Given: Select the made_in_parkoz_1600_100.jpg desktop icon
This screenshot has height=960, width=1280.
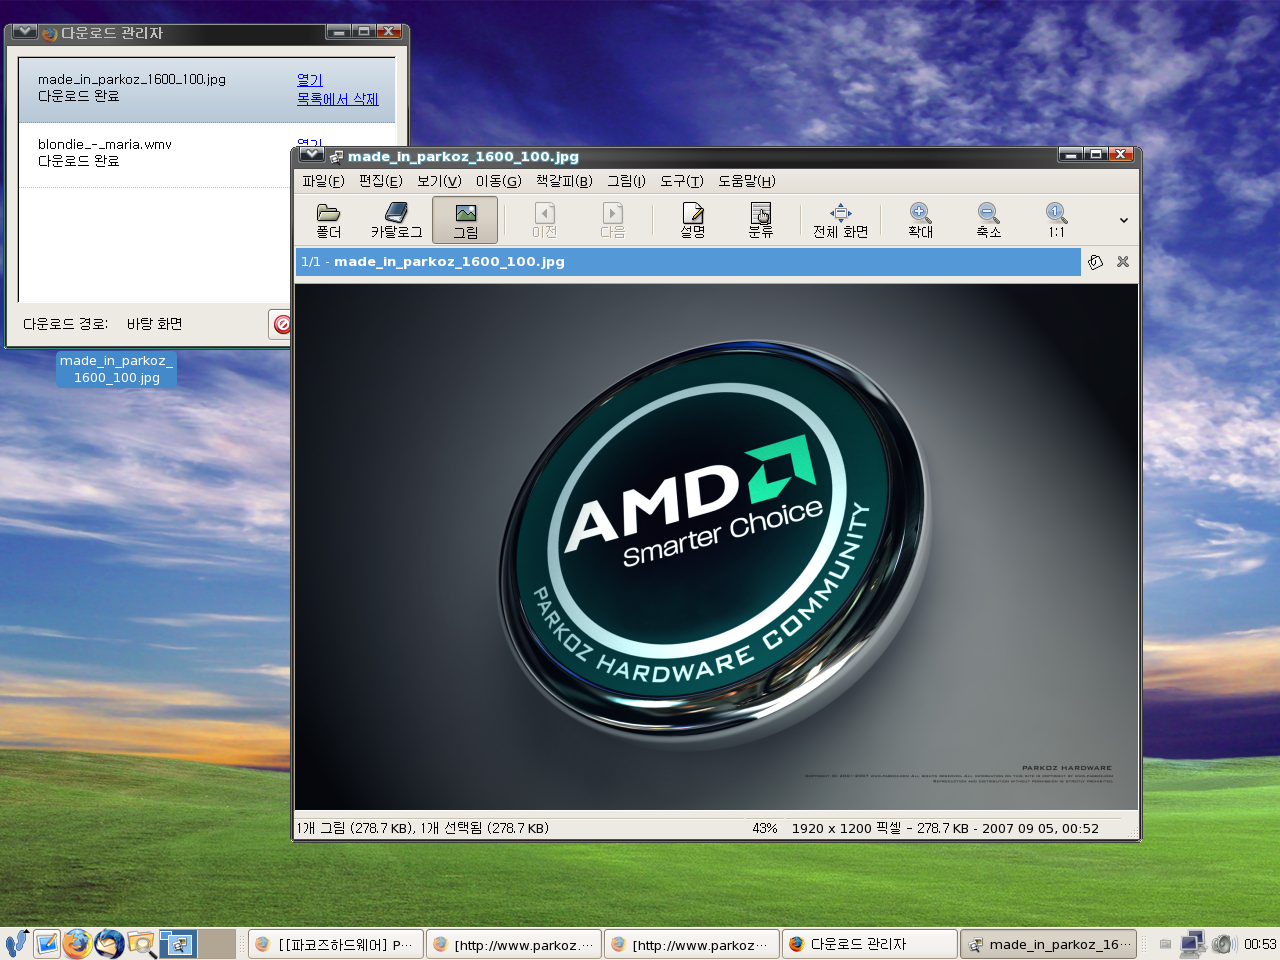Looking at the screenshot, I should pos(116,369).
